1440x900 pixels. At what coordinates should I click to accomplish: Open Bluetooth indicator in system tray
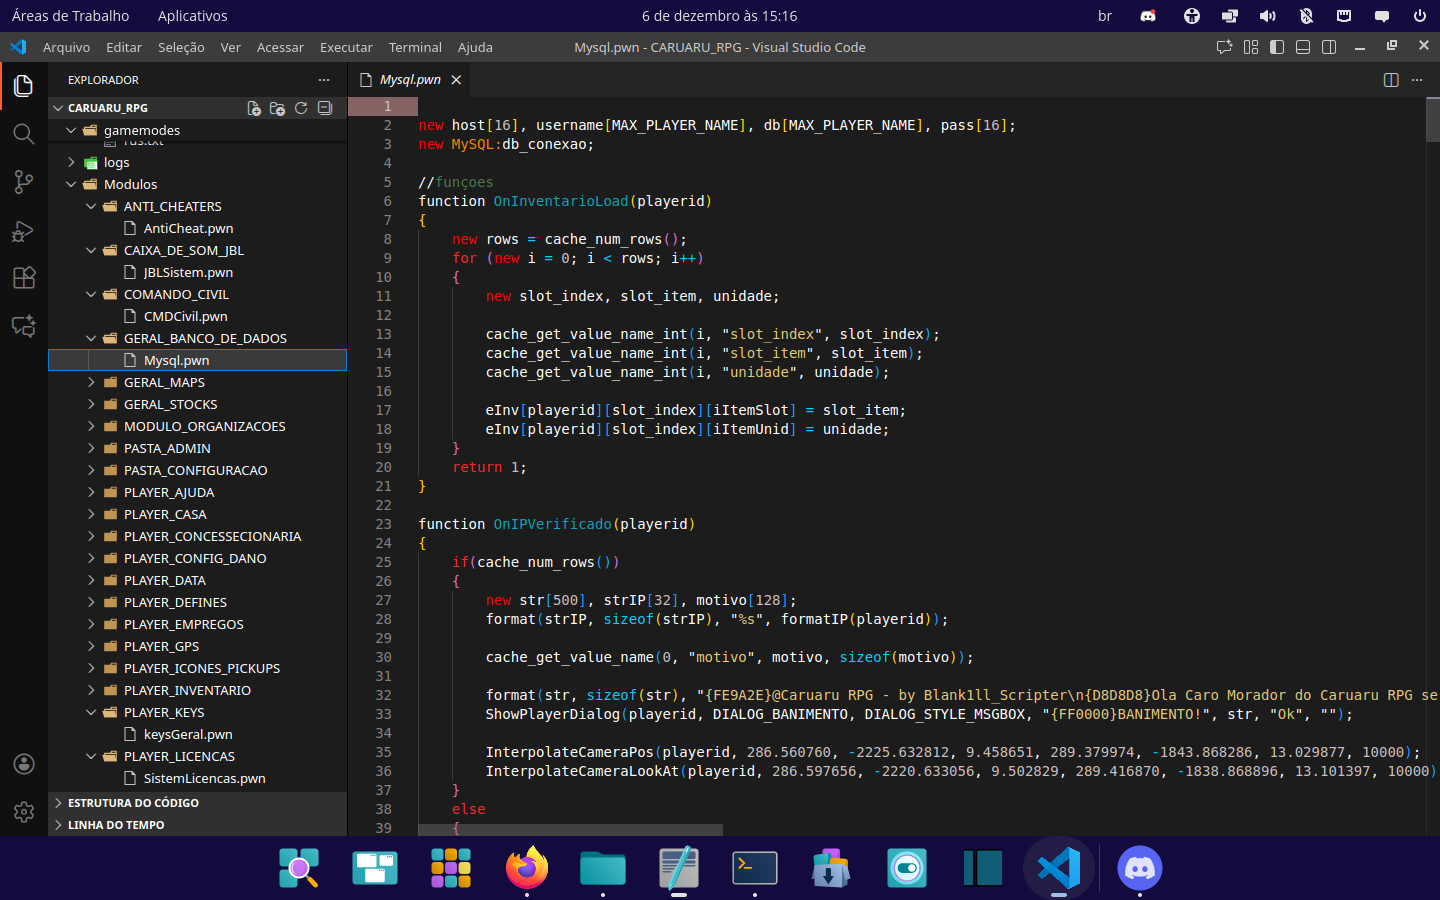[x=1306, y=16]
